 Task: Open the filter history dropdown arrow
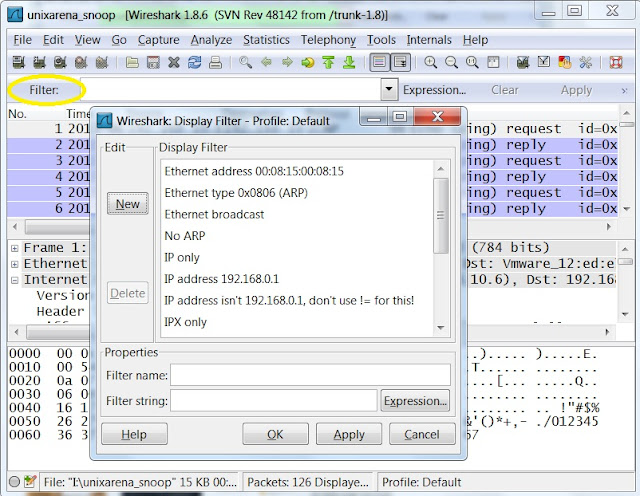click(x=389, y=89)
